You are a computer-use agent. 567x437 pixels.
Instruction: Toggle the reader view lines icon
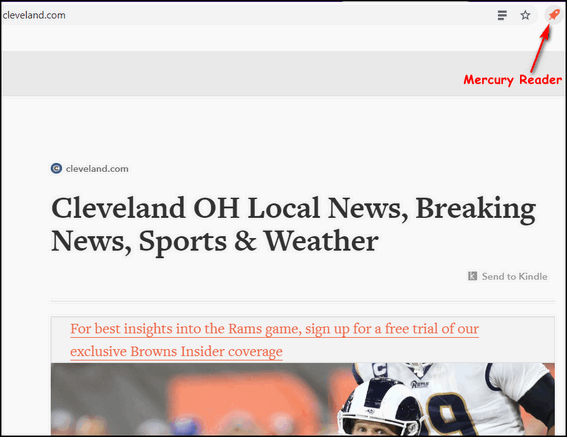[x=502, y=15]
